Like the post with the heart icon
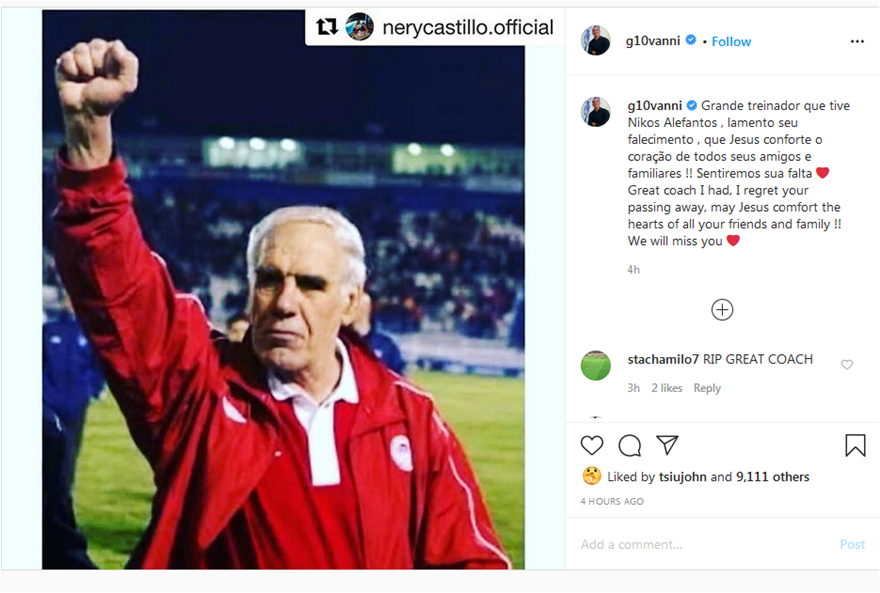 tap(592, 445)
